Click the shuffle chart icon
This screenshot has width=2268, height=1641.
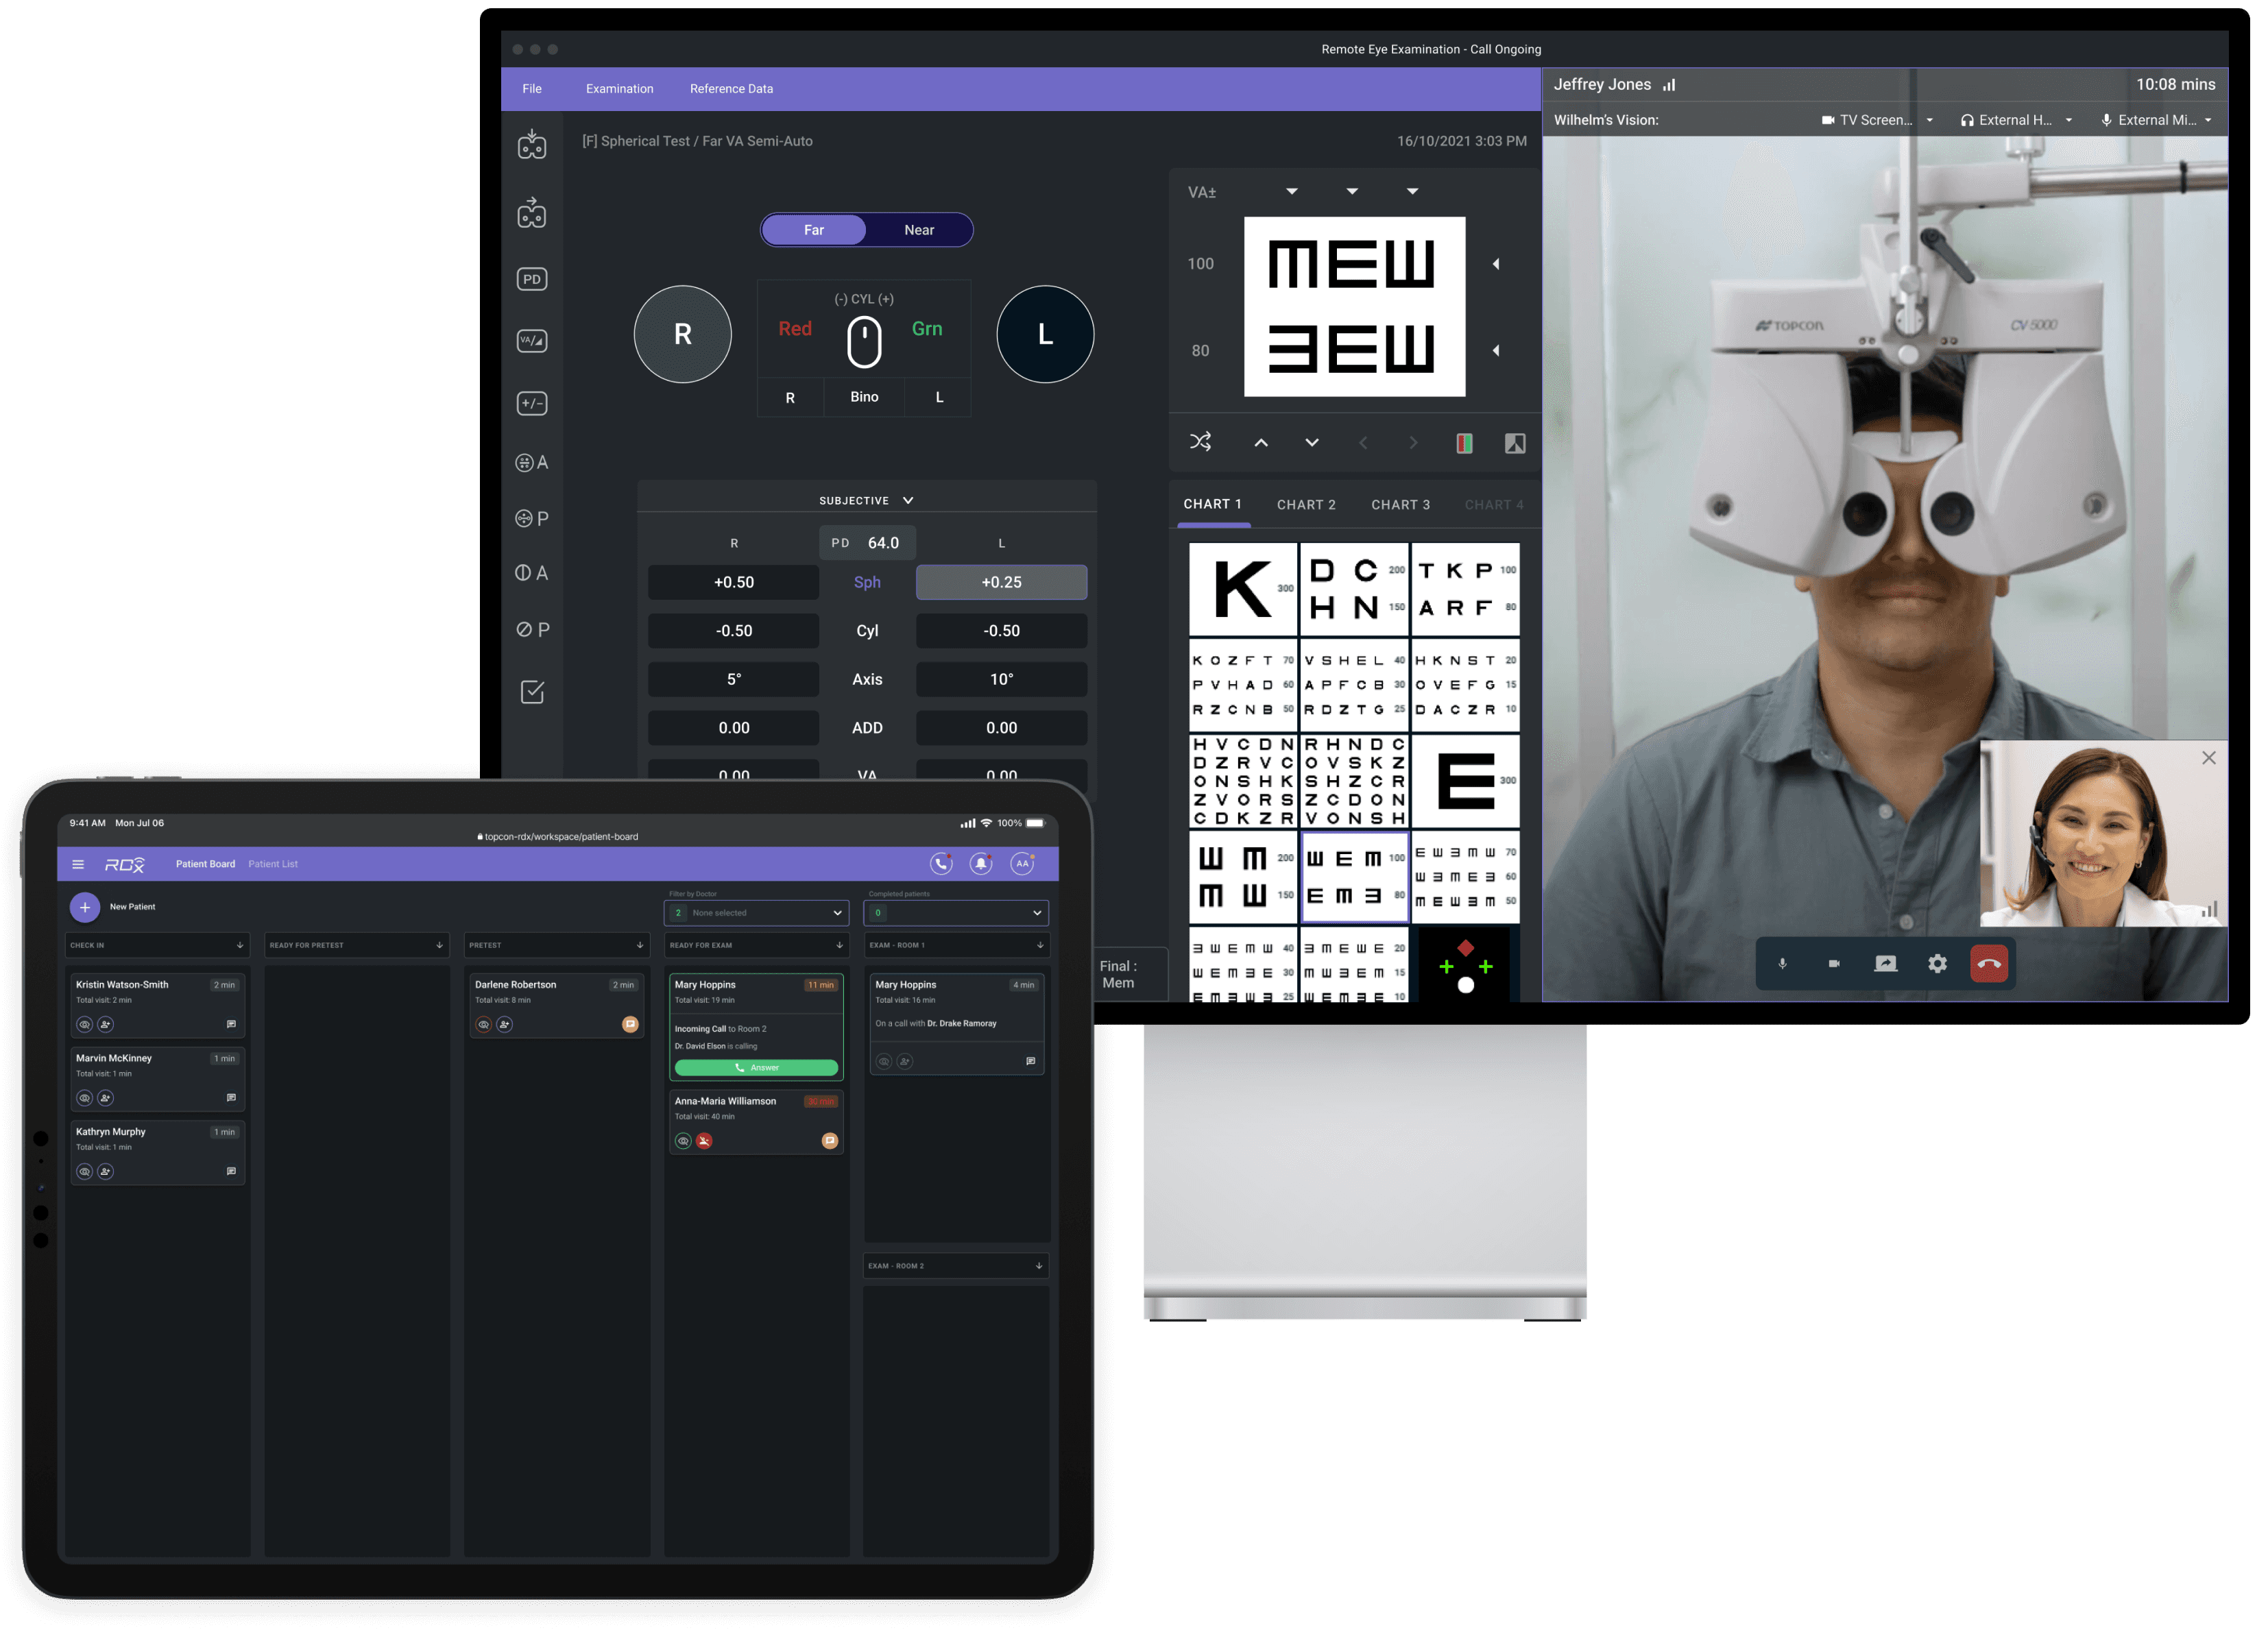click(x=1200, y=442)
